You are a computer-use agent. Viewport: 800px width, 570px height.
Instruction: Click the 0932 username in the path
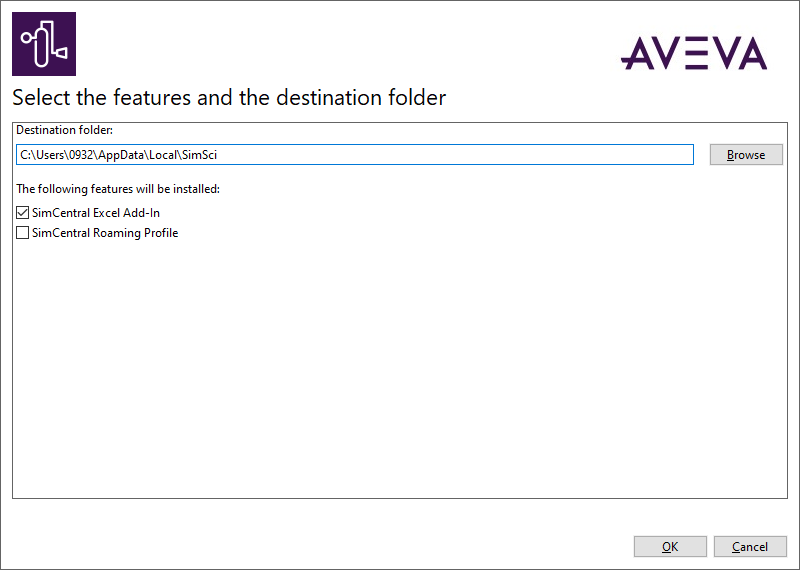click(x=81, y=155)
